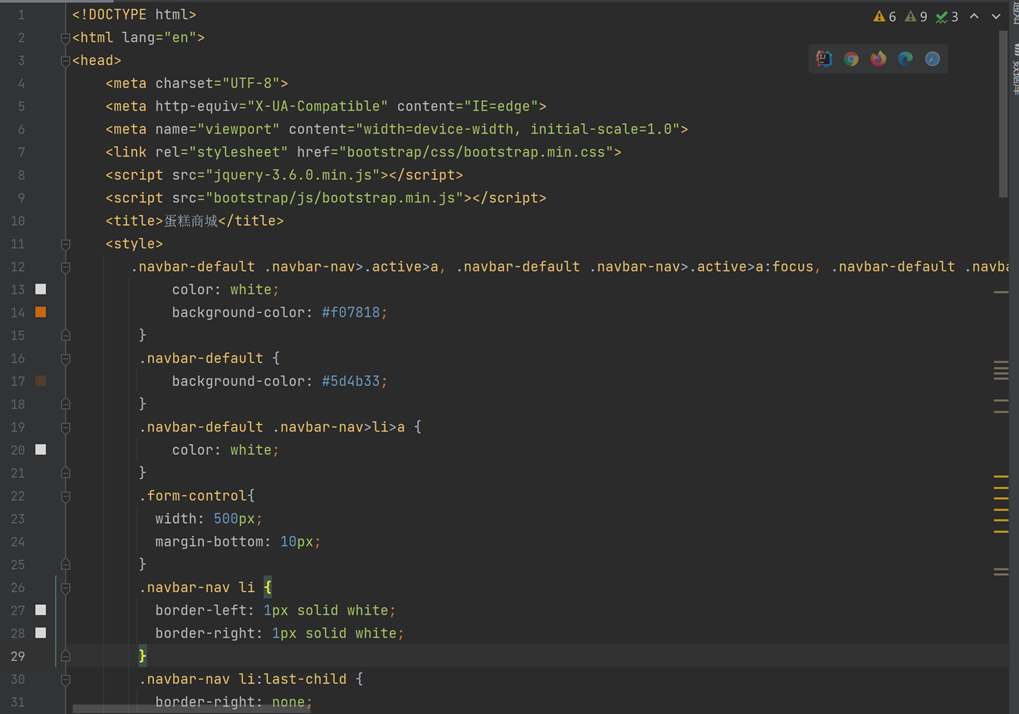The width and height of the screenshot is (1019, 714).
Task: Open page in Firefox browser
Action: click(879, 59)
